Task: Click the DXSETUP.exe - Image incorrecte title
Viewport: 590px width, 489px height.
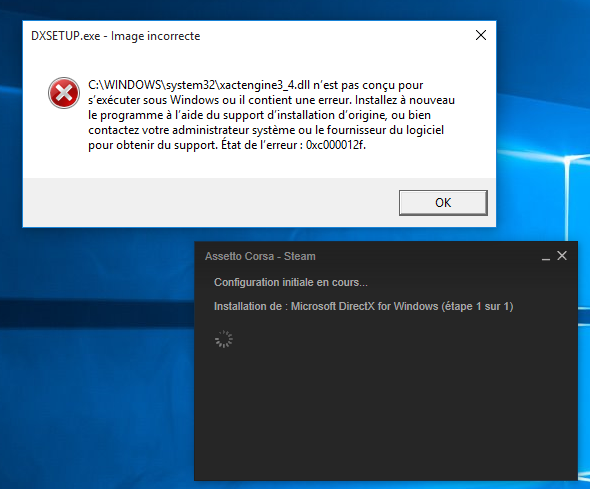Action: click(116, 36)
